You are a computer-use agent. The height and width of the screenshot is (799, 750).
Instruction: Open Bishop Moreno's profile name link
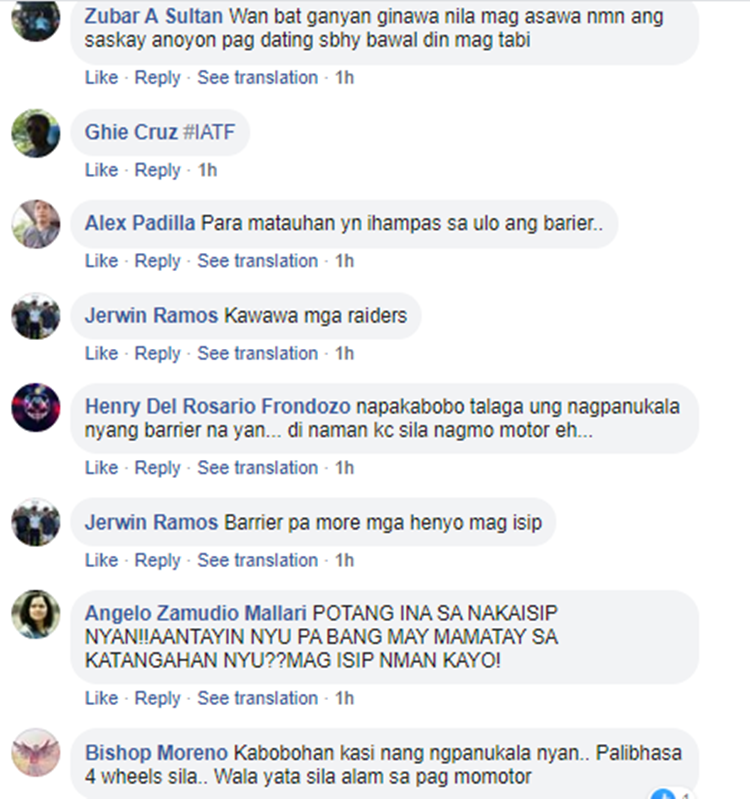(x=156, y=753)
